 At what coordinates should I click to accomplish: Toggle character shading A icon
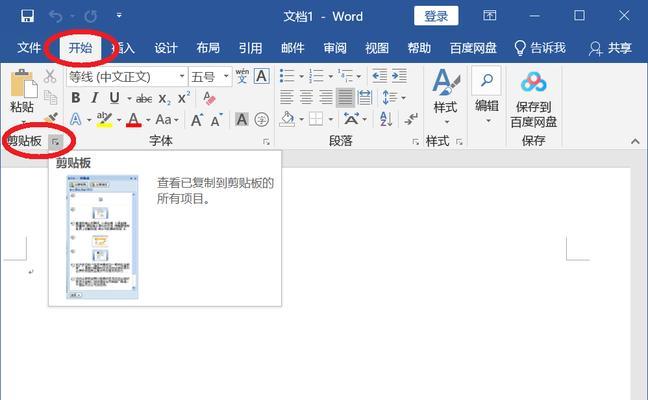242,119
